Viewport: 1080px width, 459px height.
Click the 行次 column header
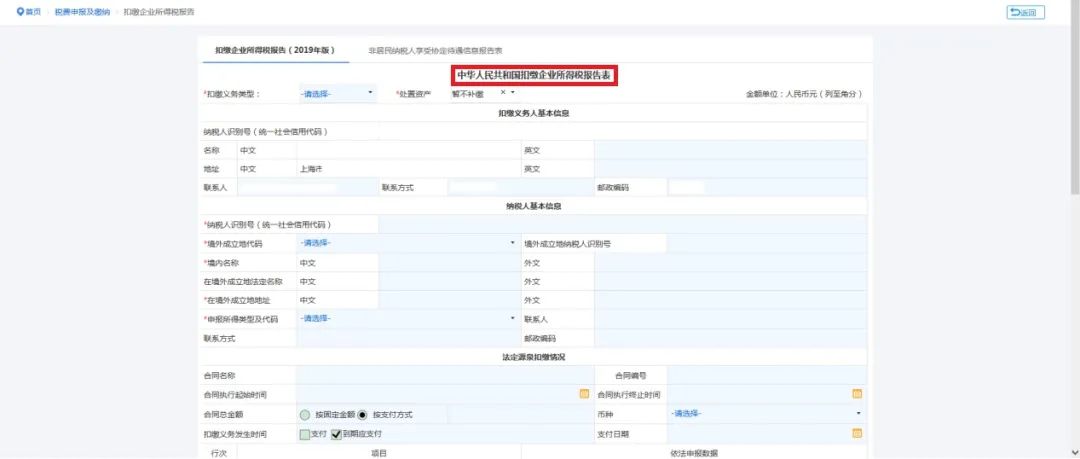(218, 453)
